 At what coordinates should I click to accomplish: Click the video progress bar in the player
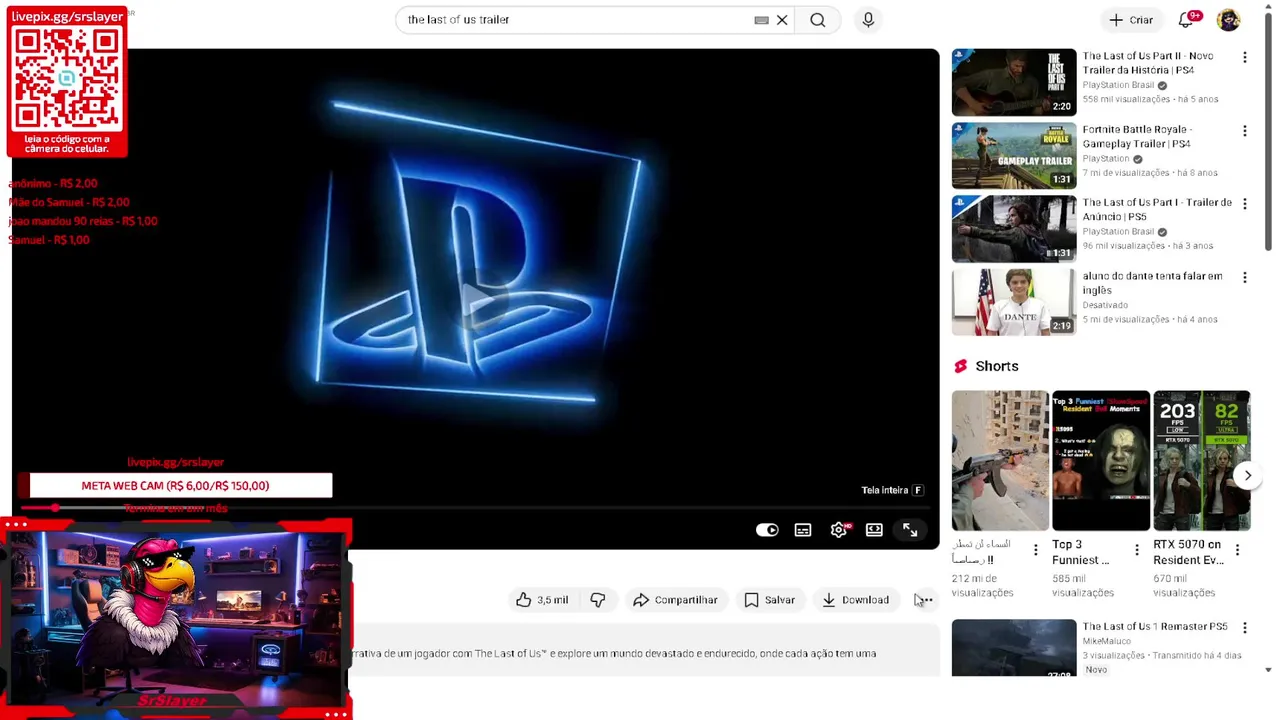click(x=475, y=509)
